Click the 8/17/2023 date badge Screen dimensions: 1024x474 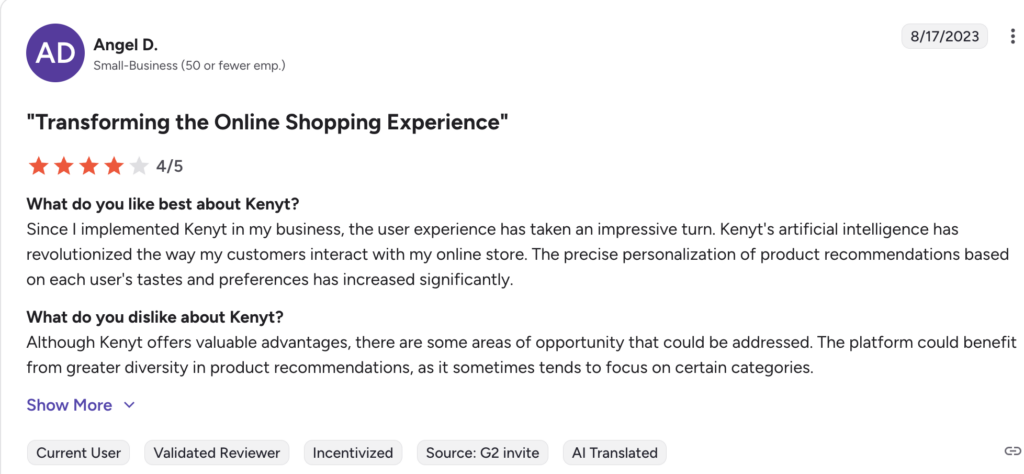944,37
